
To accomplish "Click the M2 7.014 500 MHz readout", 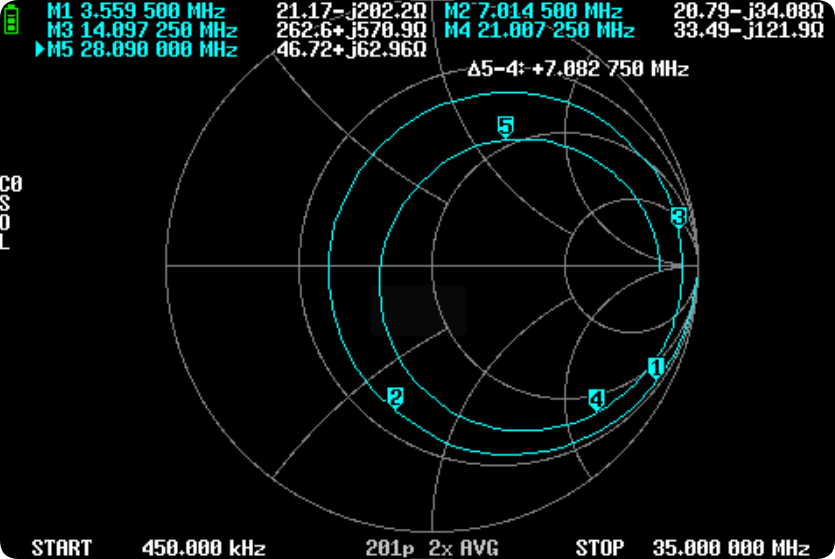I will pos(533,11).
